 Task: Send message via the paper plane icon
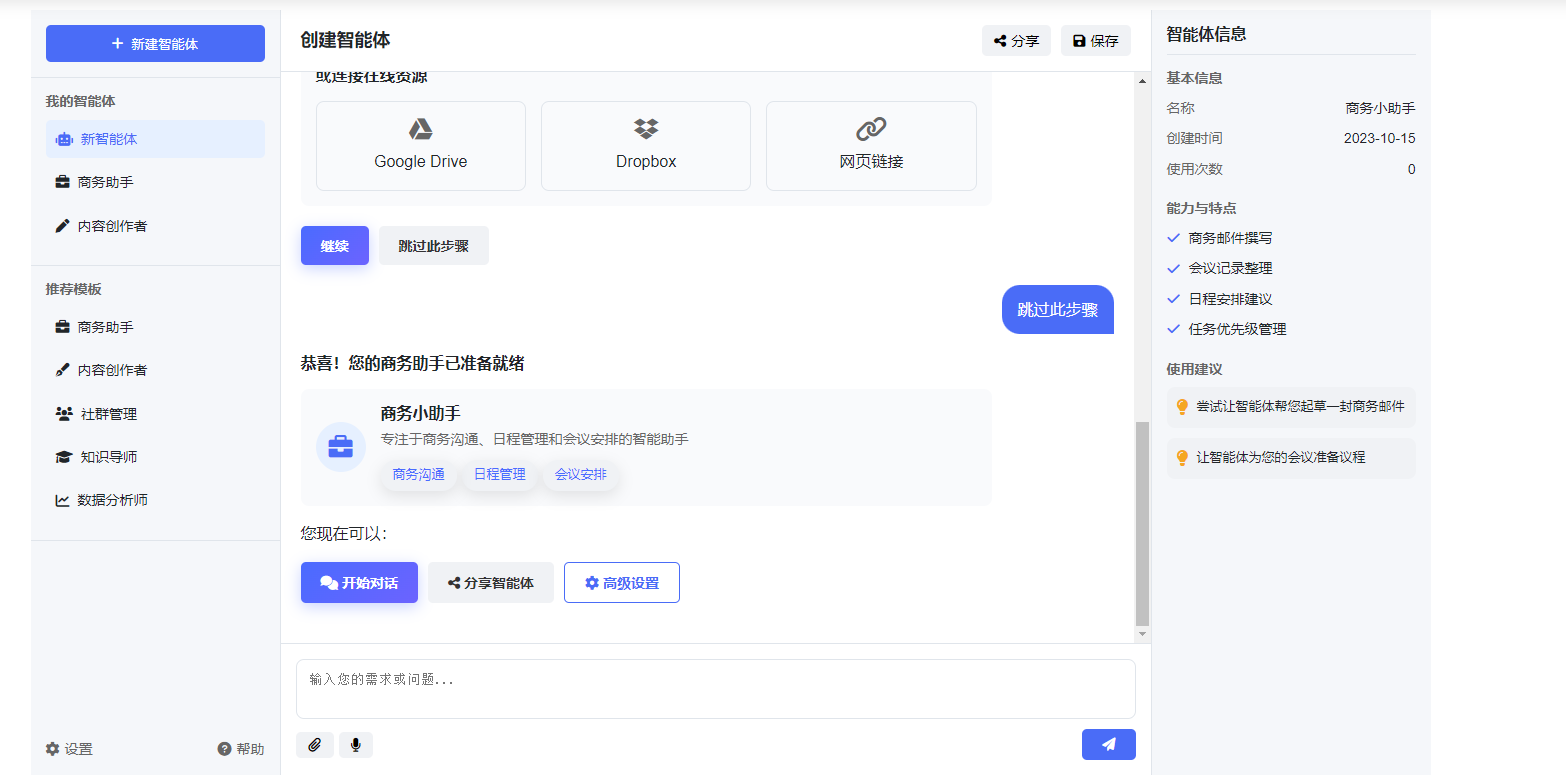coord(1108,744)
